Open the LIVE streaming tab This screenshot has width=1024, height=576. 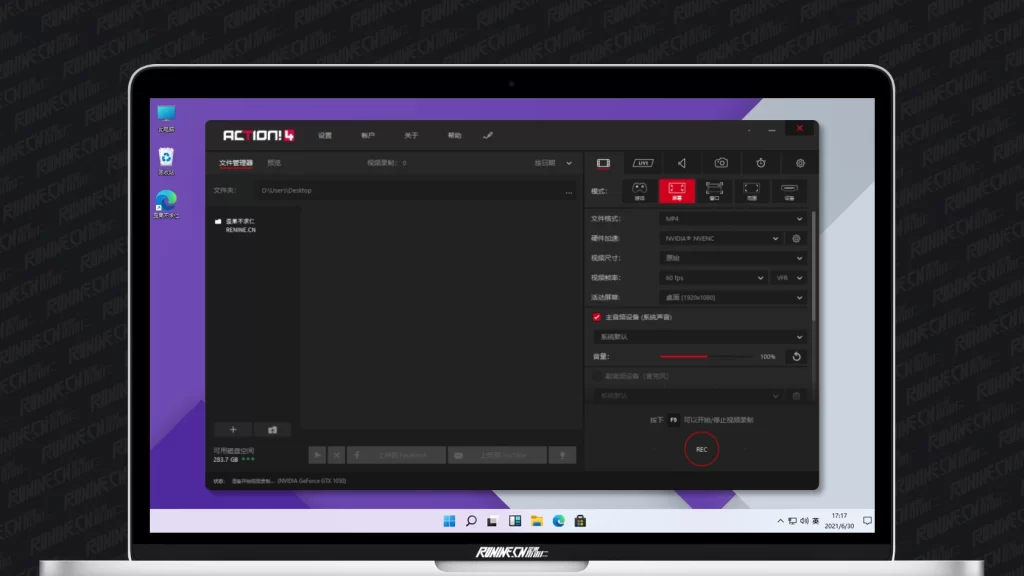pos(643,163)
